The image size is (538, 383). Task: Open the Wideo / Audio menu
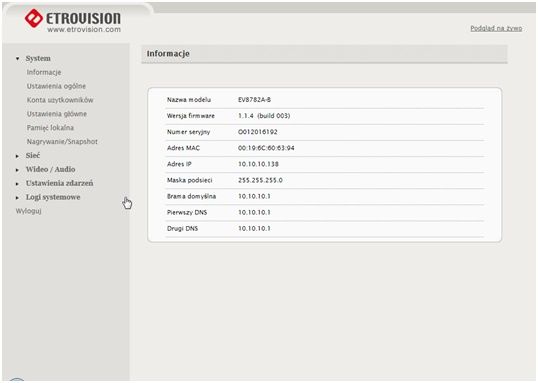click(50, 169)
